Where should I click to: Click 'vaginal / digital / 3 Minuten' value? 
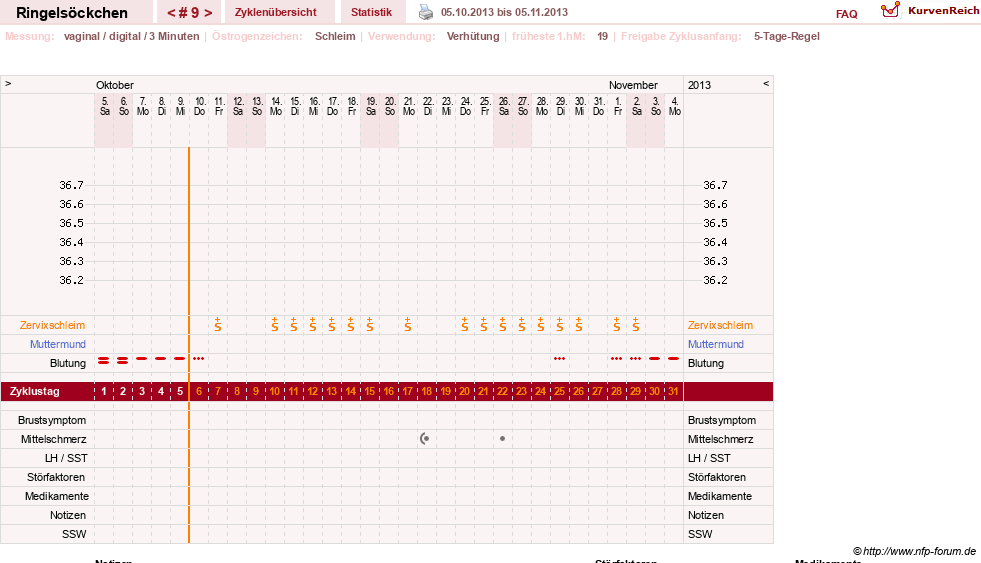click(x=131, y=36)
